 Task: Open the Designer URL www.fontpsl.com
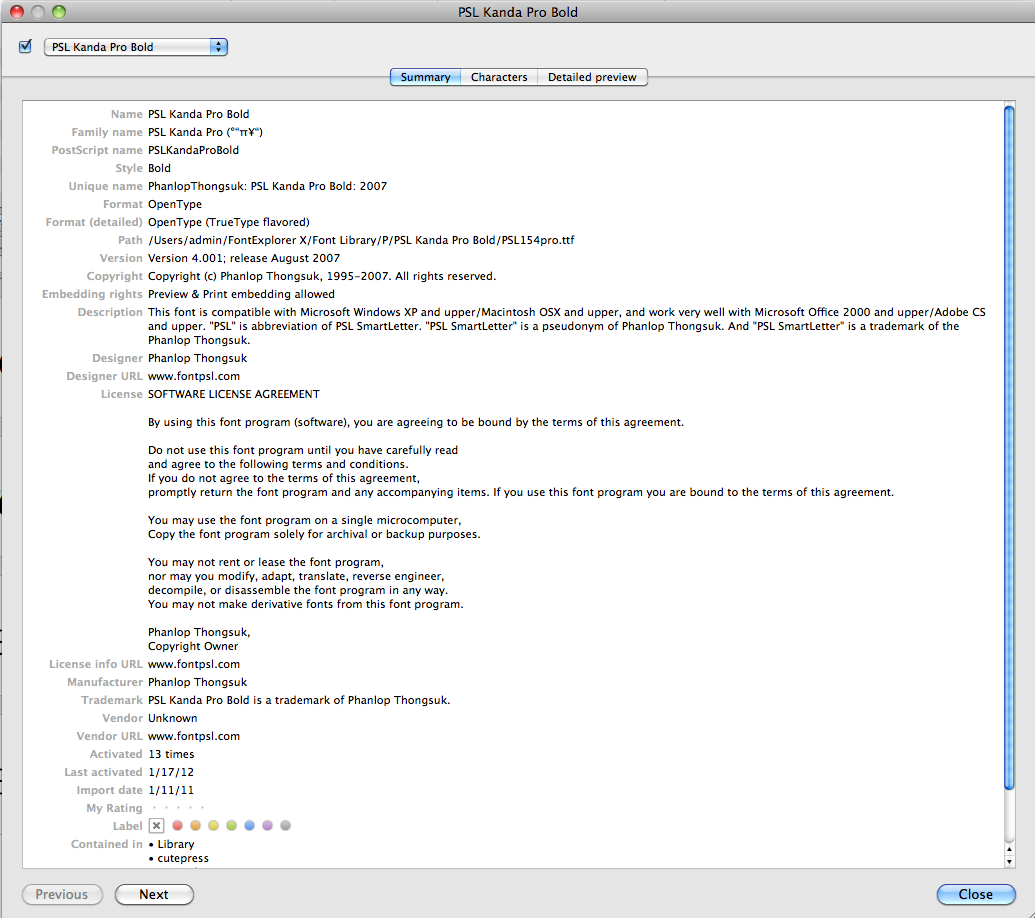click(x=194, y=376)
